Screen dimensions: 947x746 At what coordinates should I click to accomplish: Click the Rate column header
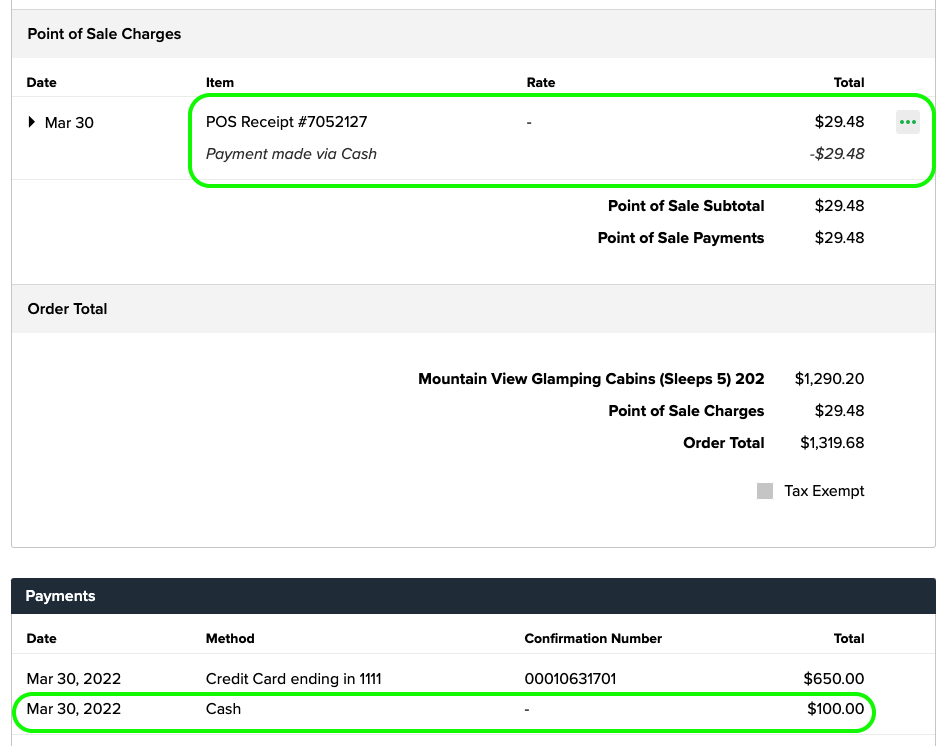click(x=540, y=82)
